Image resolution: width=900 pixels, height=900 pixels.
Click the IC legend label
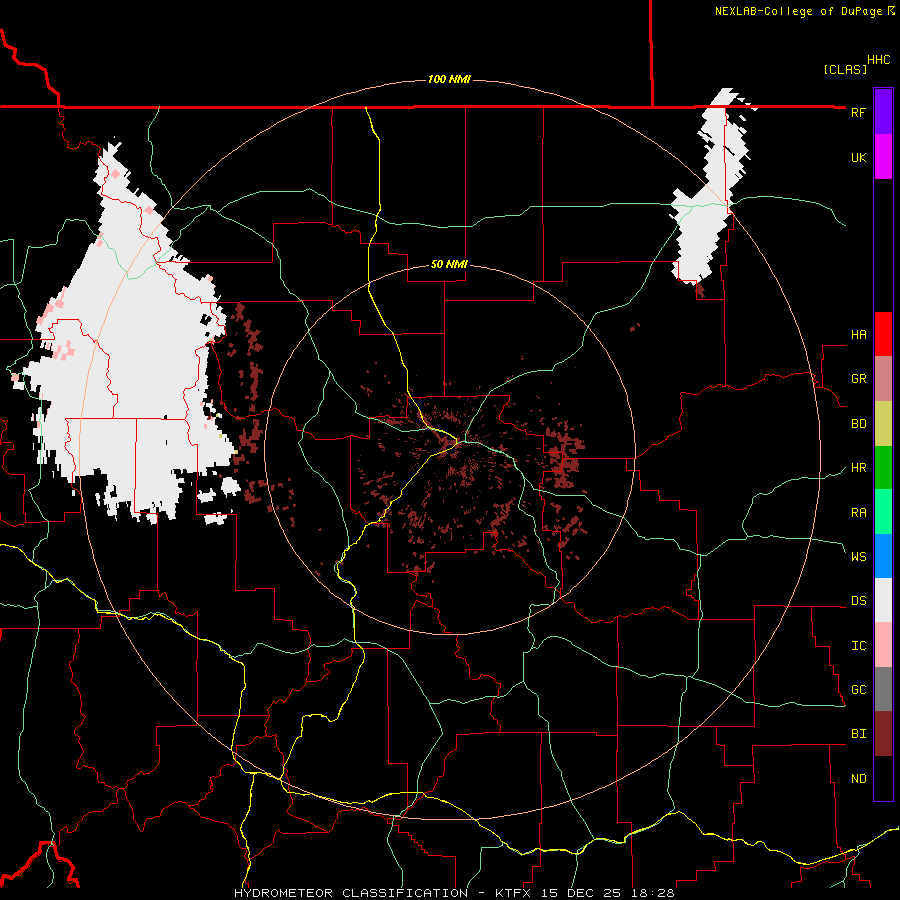pyautogui.click(x=858, y=646)
